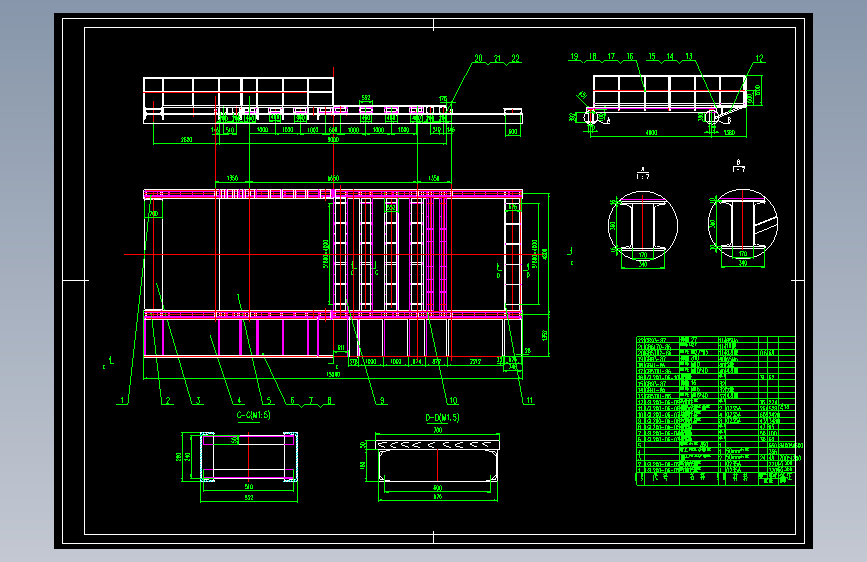Image resolution: width=867 pixels, height=562 pixels.
Task: Select part callout number 7
Action: coord(311,400)
